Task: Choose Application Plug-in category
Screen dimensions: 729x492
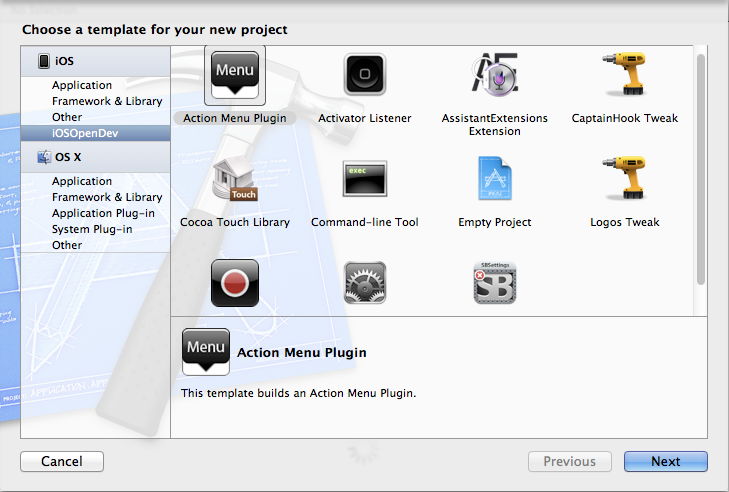Action: tap(95, 213)
